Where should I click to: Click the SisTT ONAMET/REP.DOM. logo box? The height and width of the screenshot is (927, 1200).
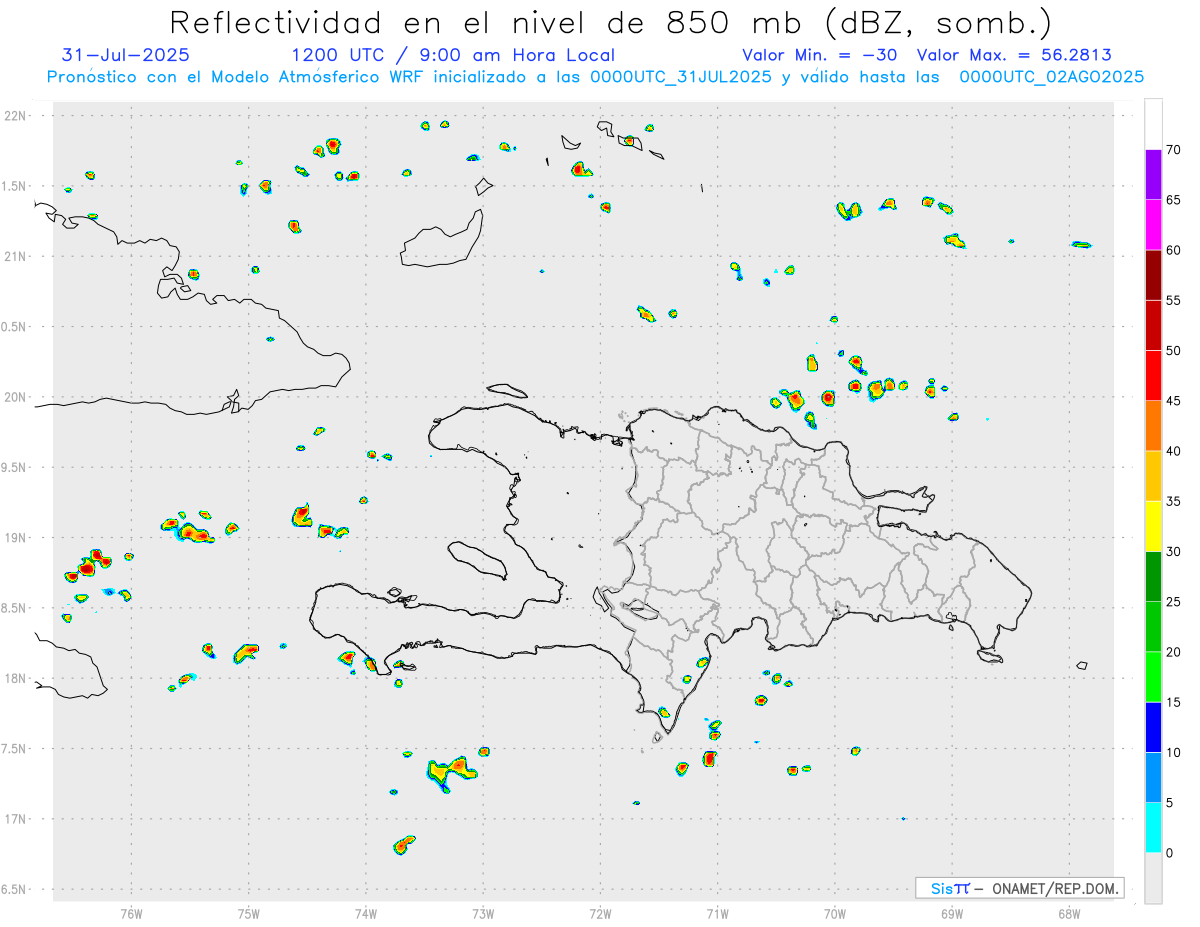[1019, 888]
